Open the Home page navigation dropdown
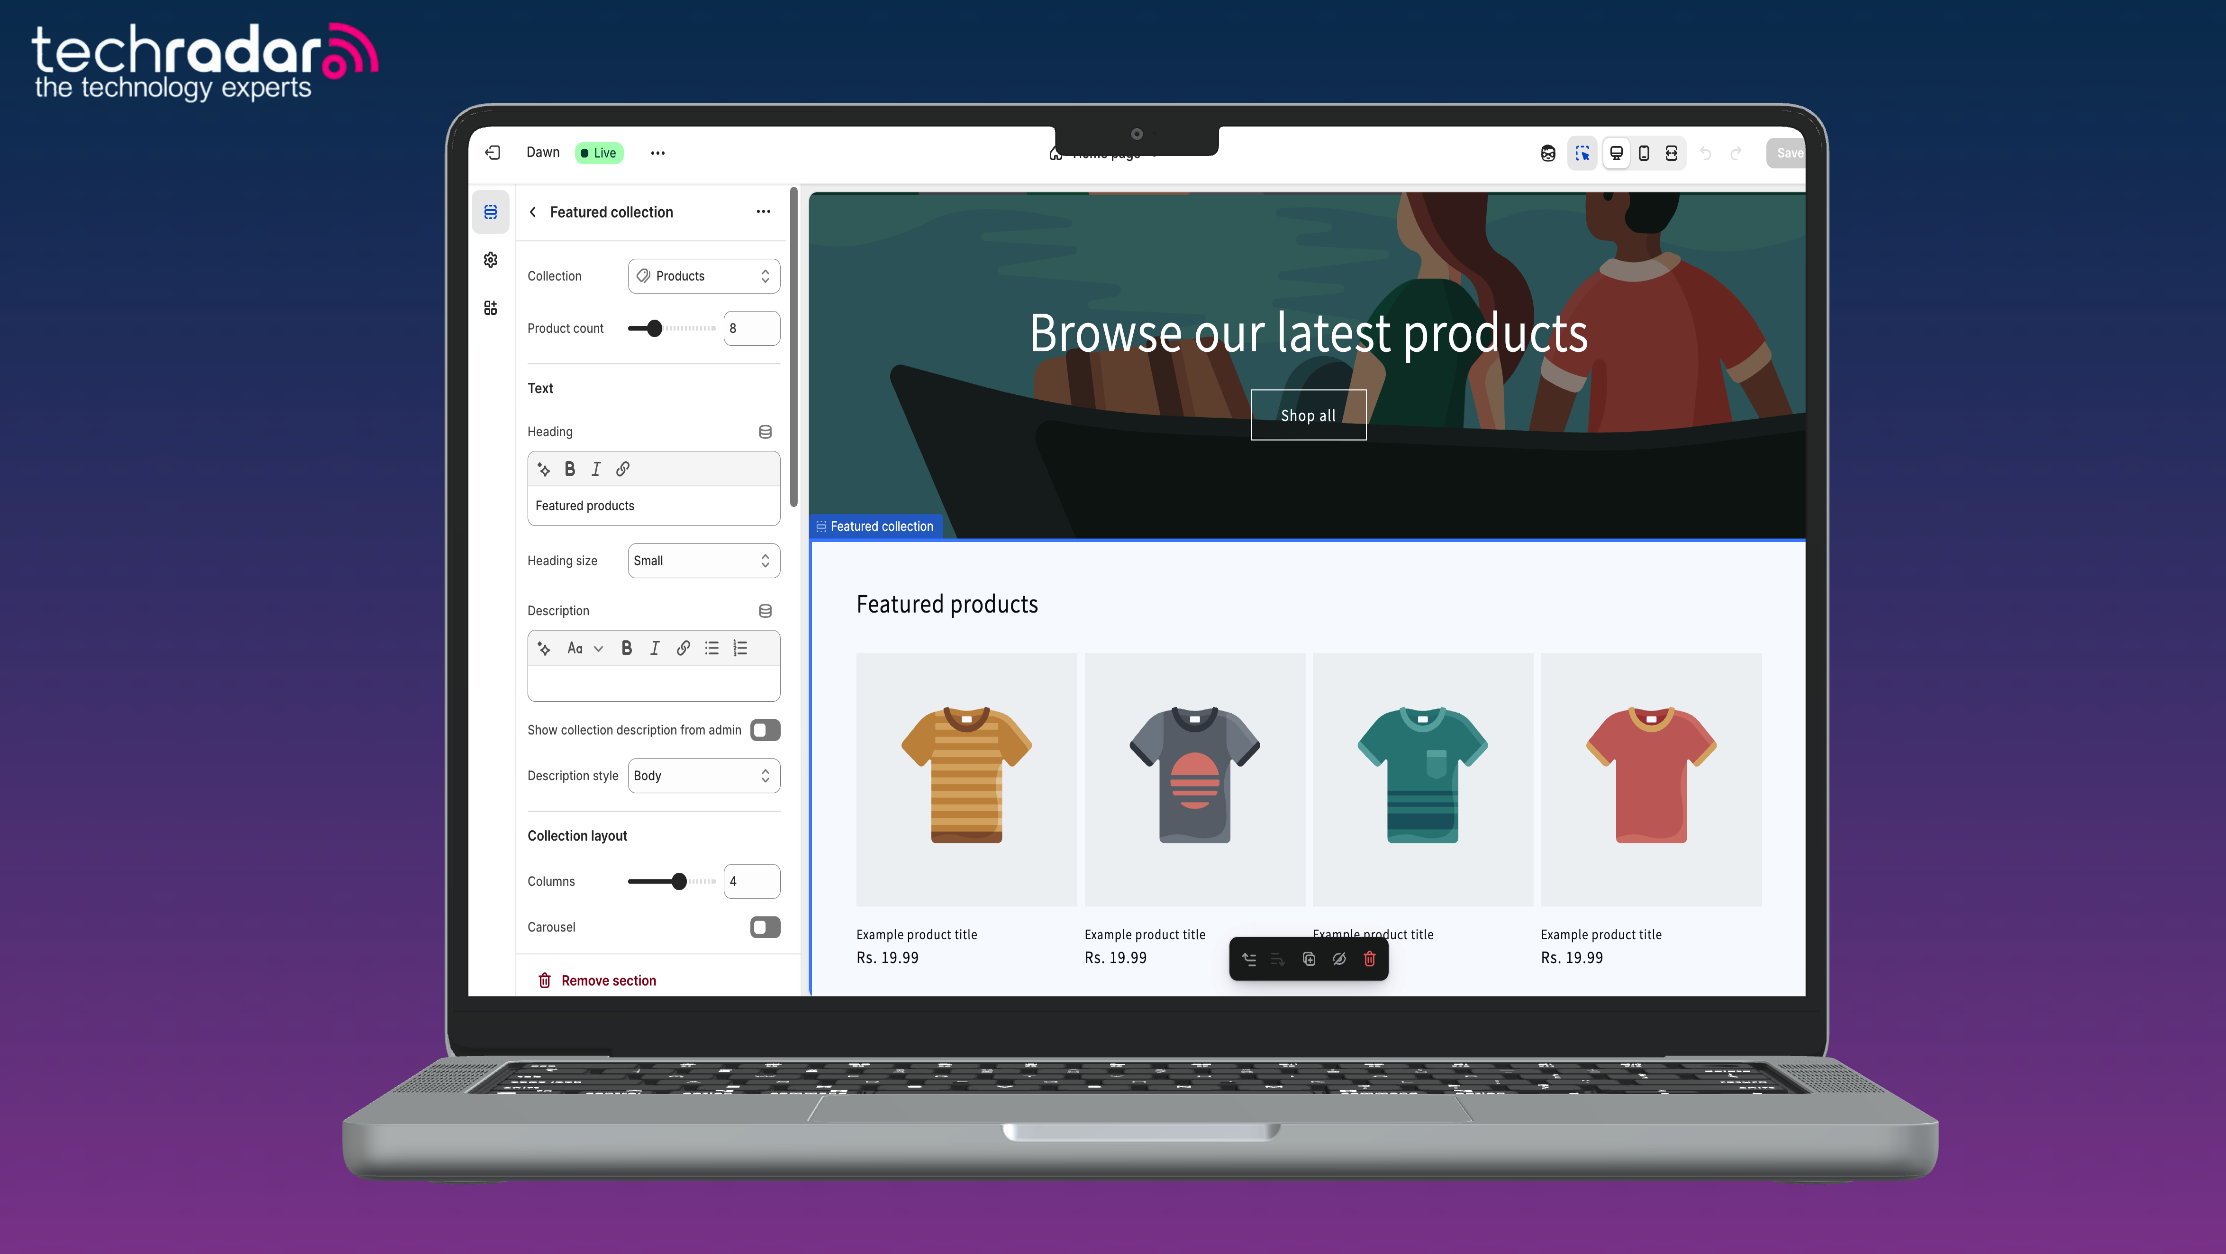2226x1254 pixels. point(1104,153)
